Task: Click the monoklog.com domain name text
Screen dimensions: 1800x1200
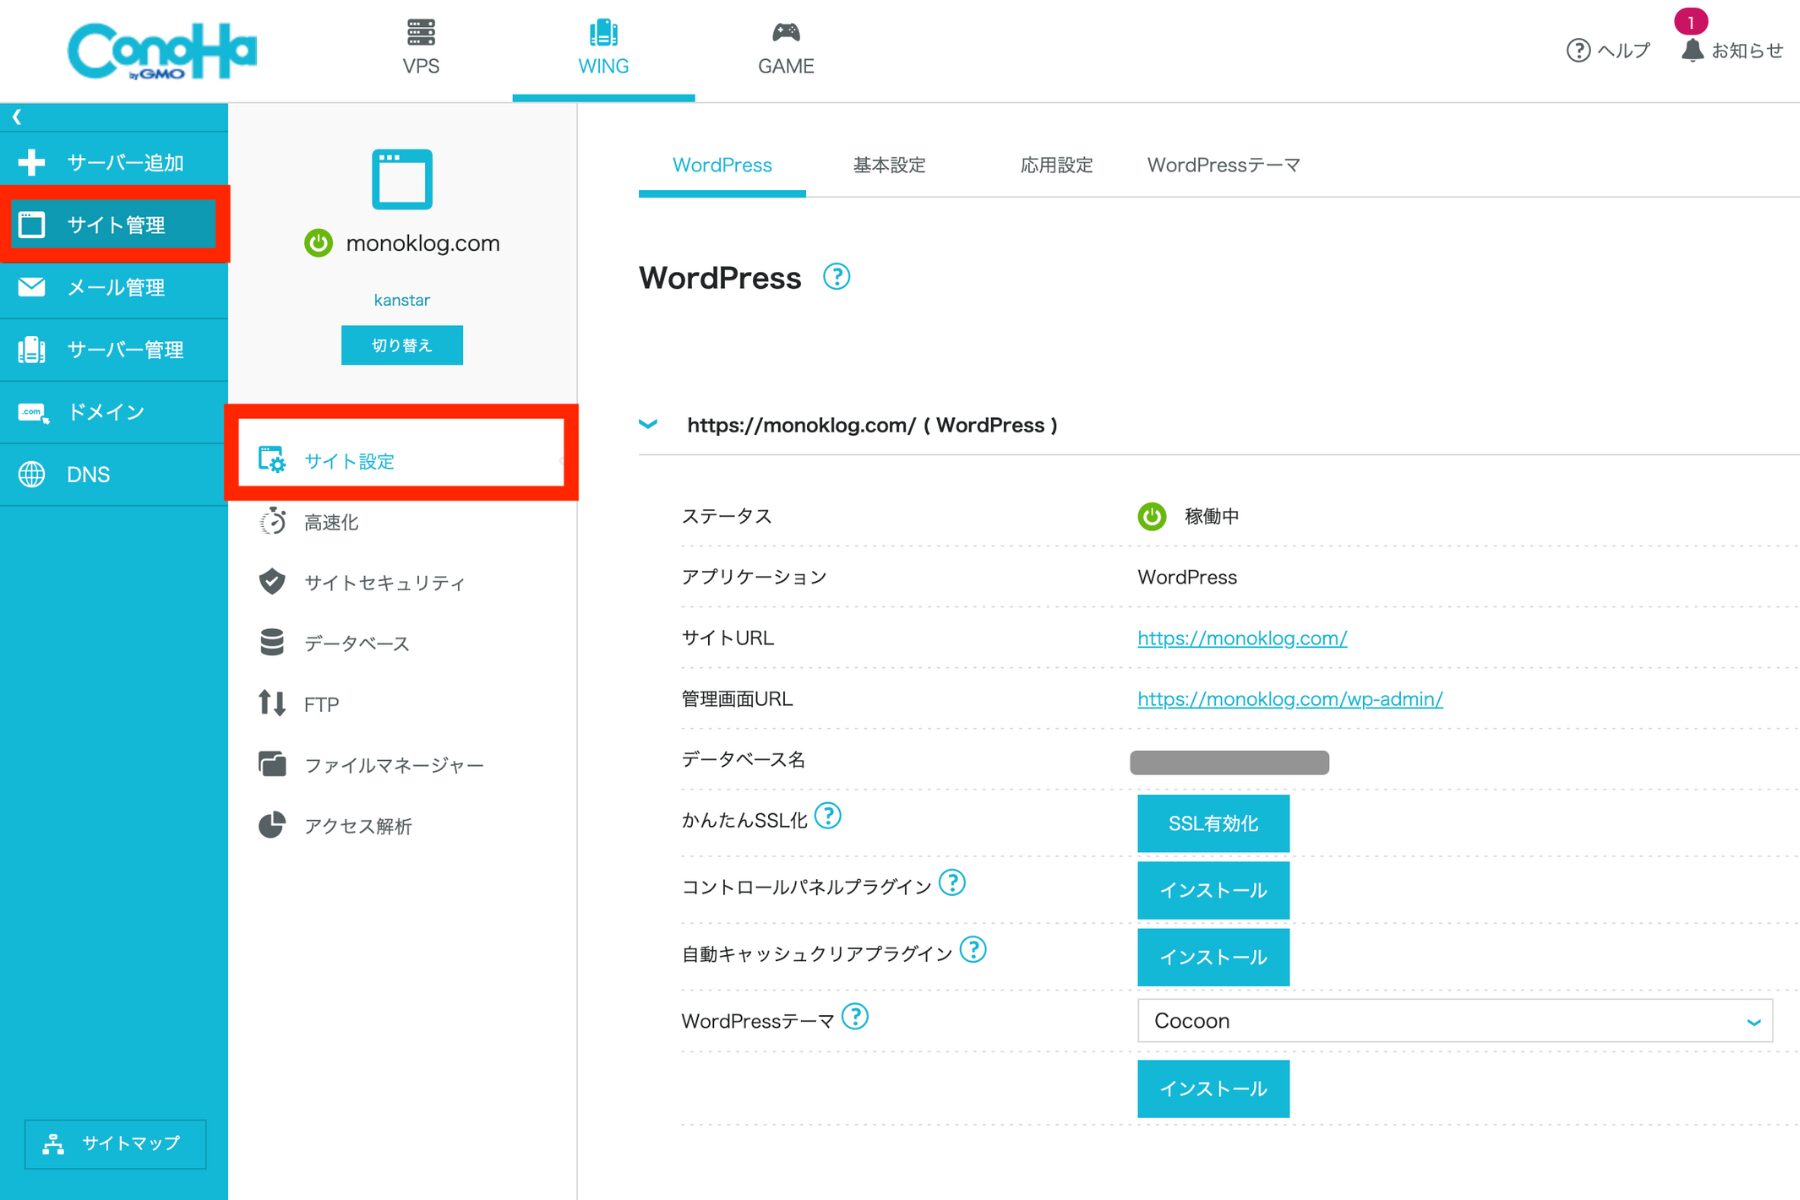Action: pyautogui.click(x=423, y=243)
